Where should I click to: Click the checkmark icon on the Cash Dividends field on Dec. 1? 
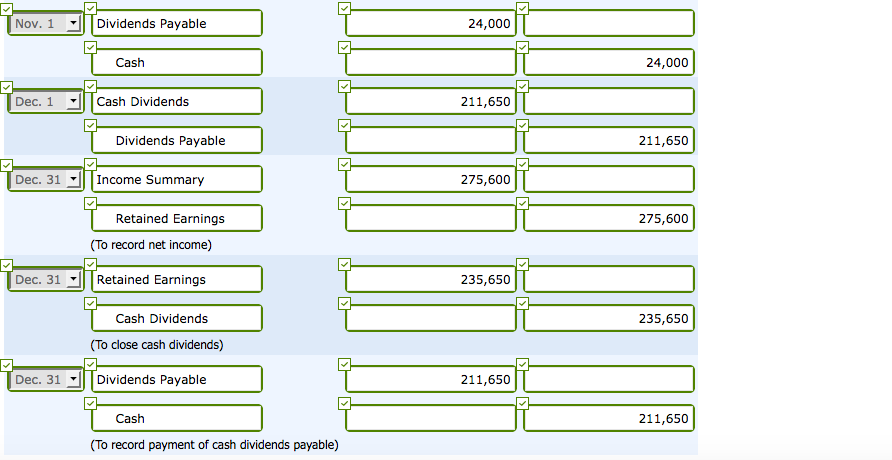click(x=90, y=86)
